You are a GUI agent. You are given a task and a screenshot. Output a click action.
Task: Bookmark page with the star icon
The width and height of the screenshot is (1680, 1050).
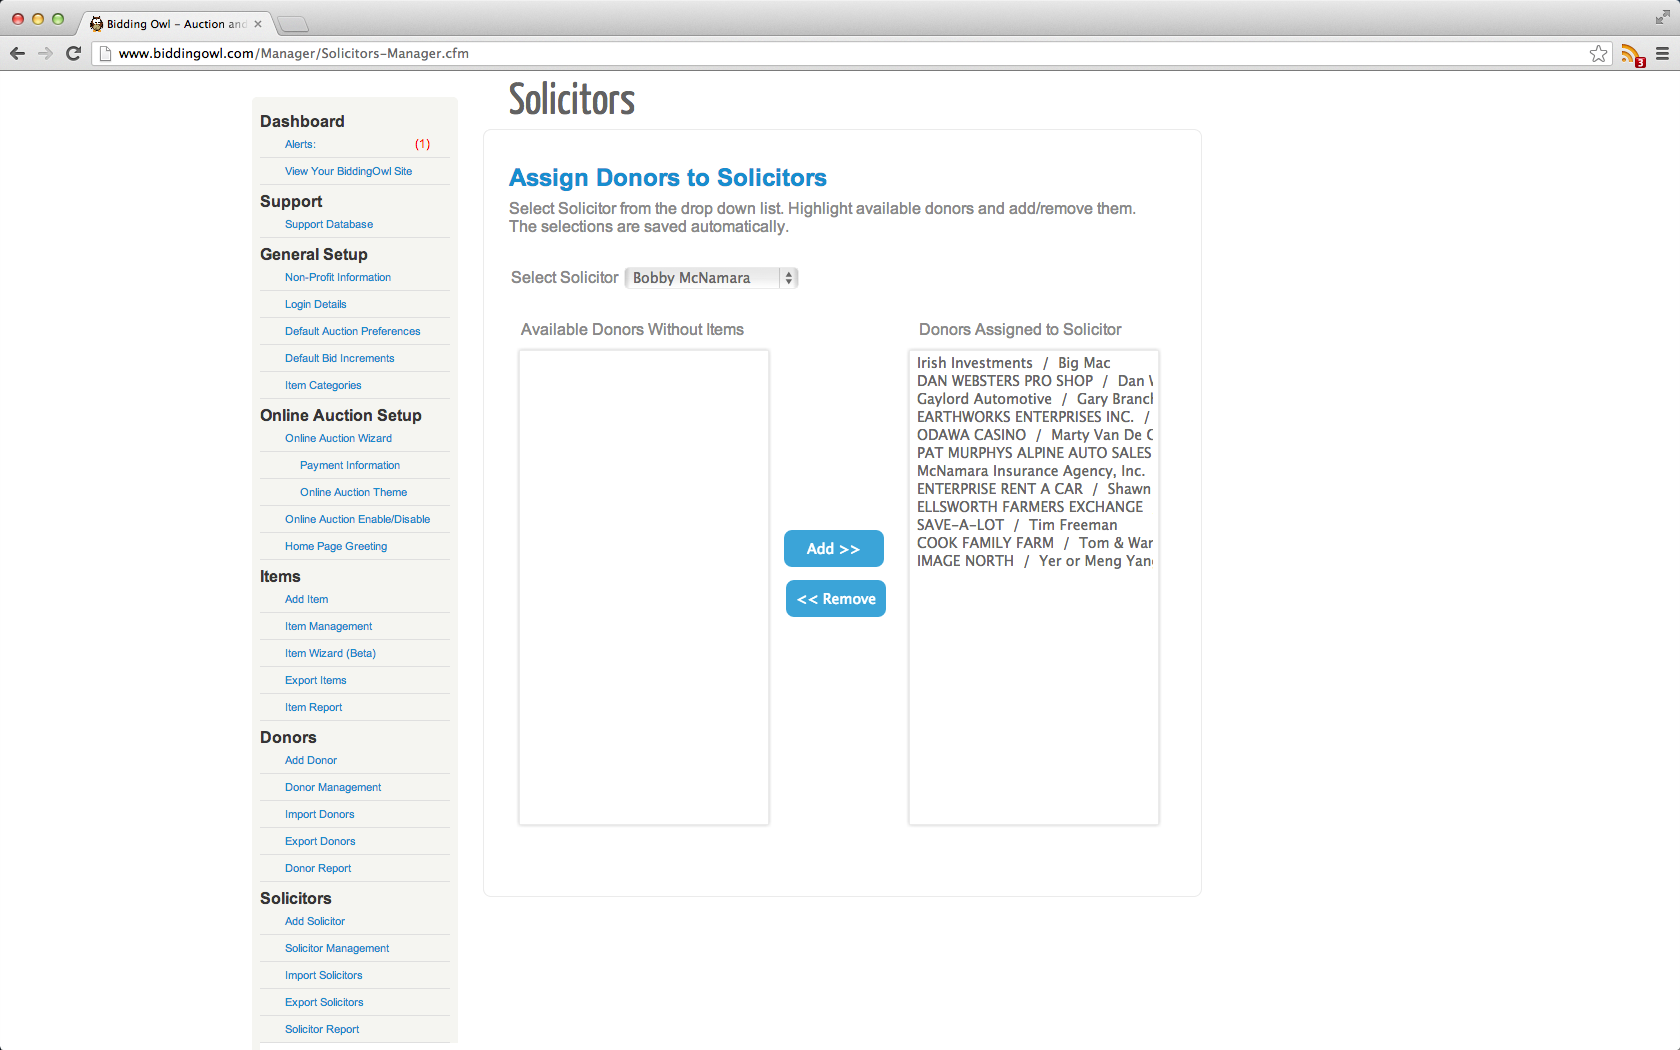(1598, 54)
